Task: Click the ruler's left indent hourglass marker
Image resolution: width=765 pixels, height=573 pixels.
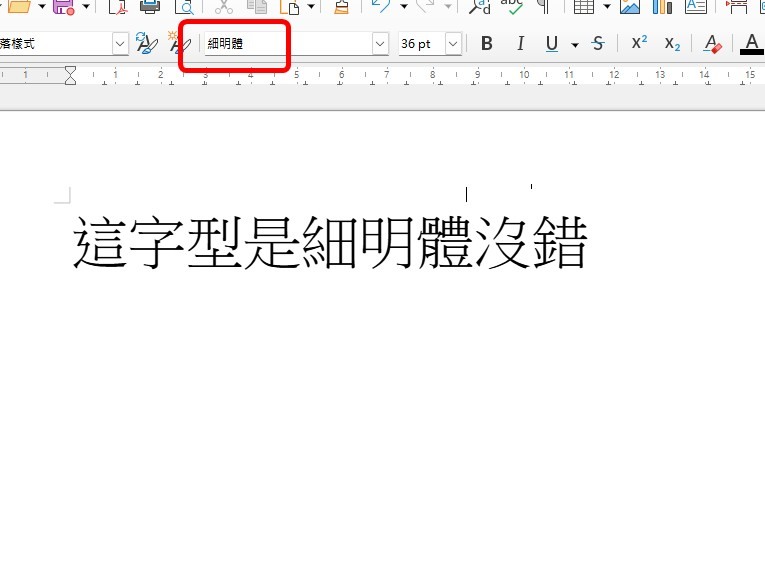Action: pos(70,76)
